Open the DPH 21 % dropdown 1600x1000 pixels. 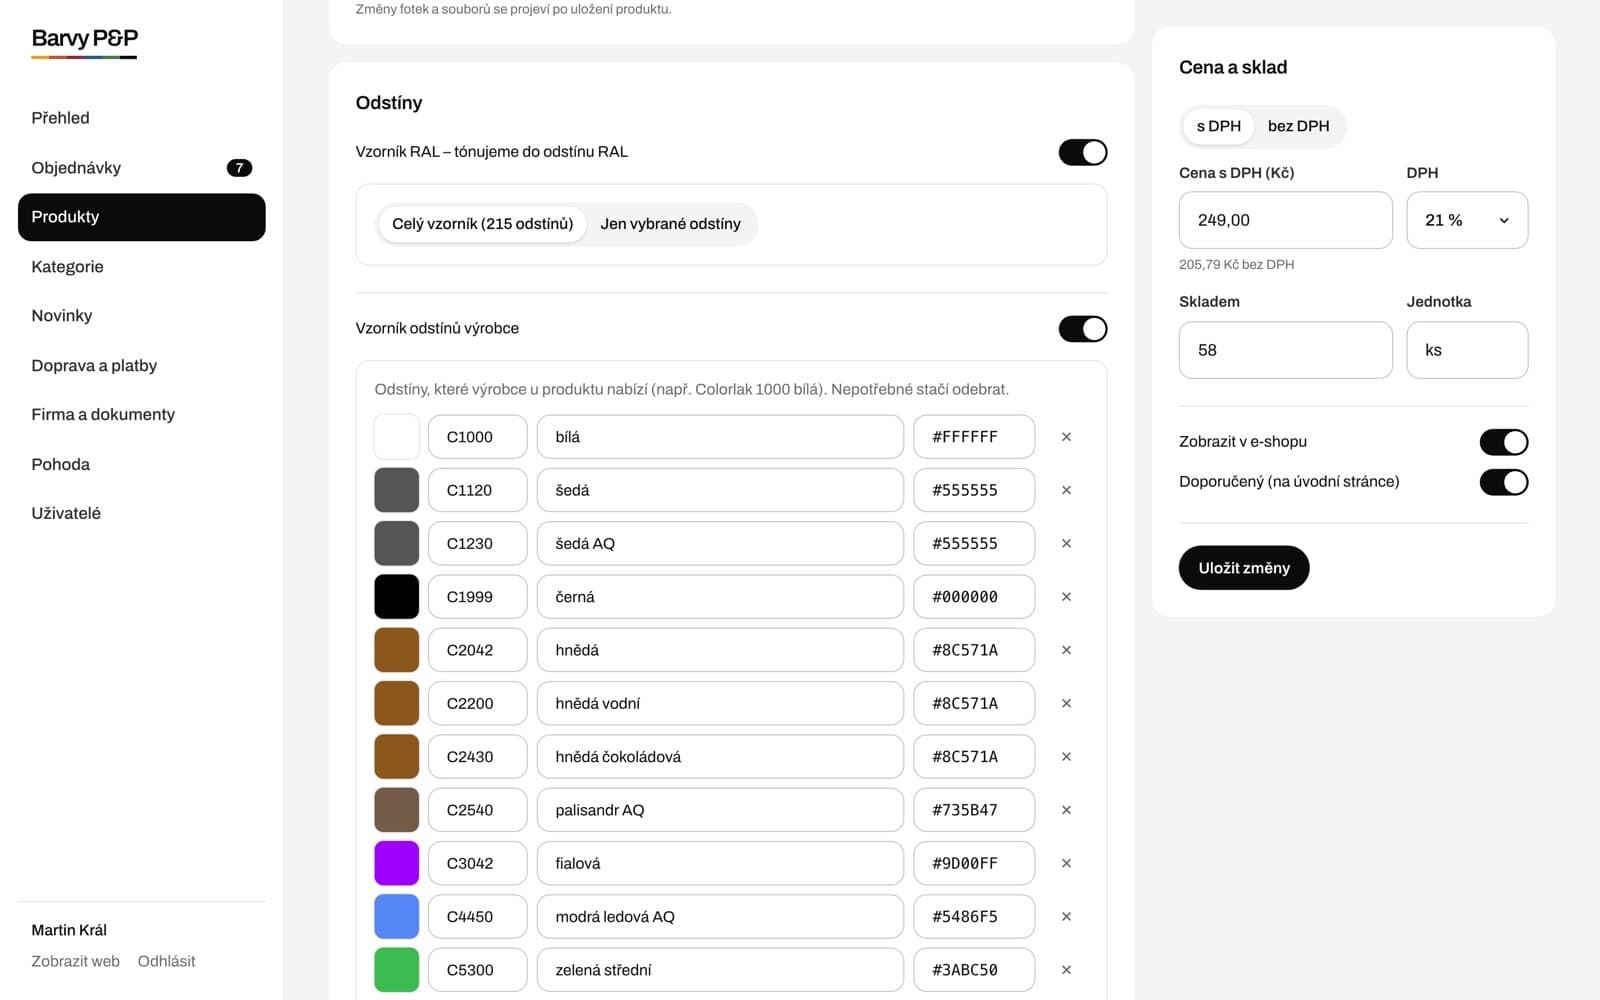(x=1467, y=220)
